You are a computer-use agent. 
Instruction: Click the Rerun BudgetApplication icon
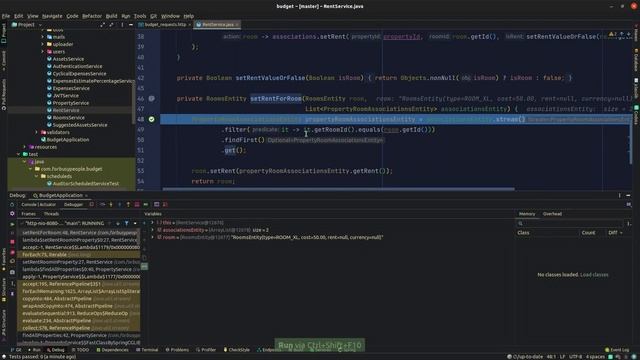point(12,204)
